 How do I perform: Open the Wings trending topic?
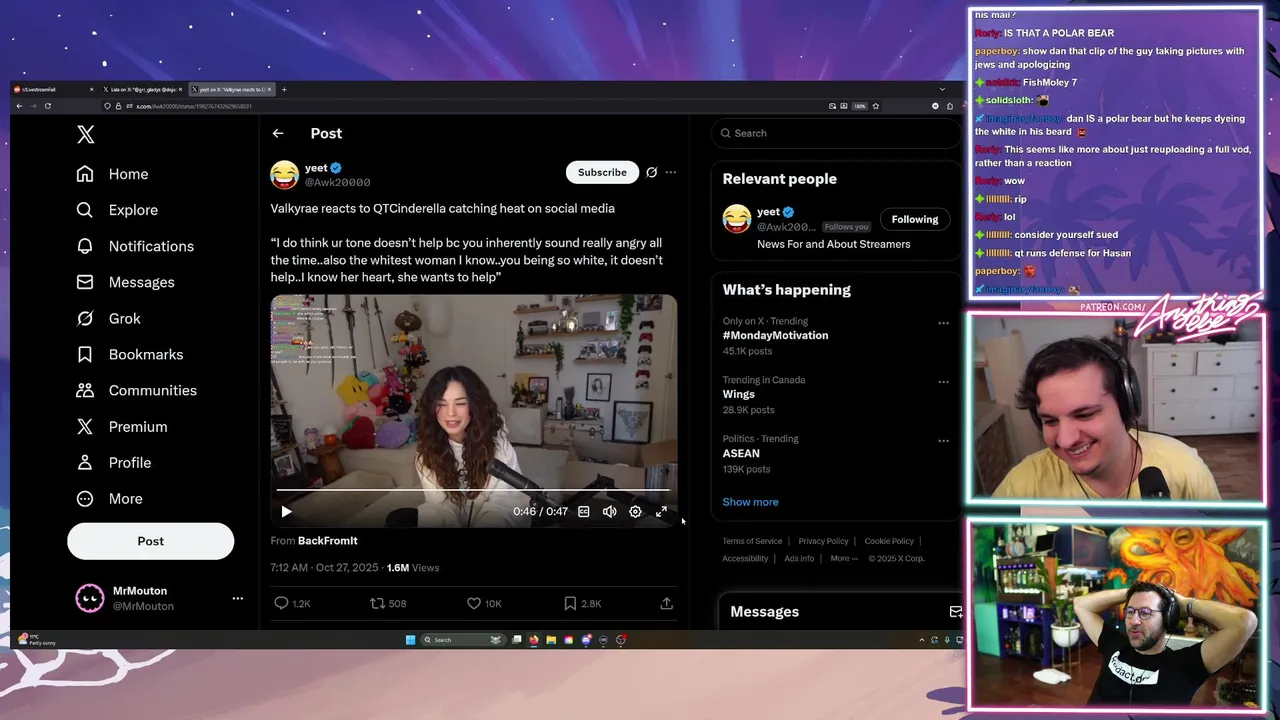[739, 394]
